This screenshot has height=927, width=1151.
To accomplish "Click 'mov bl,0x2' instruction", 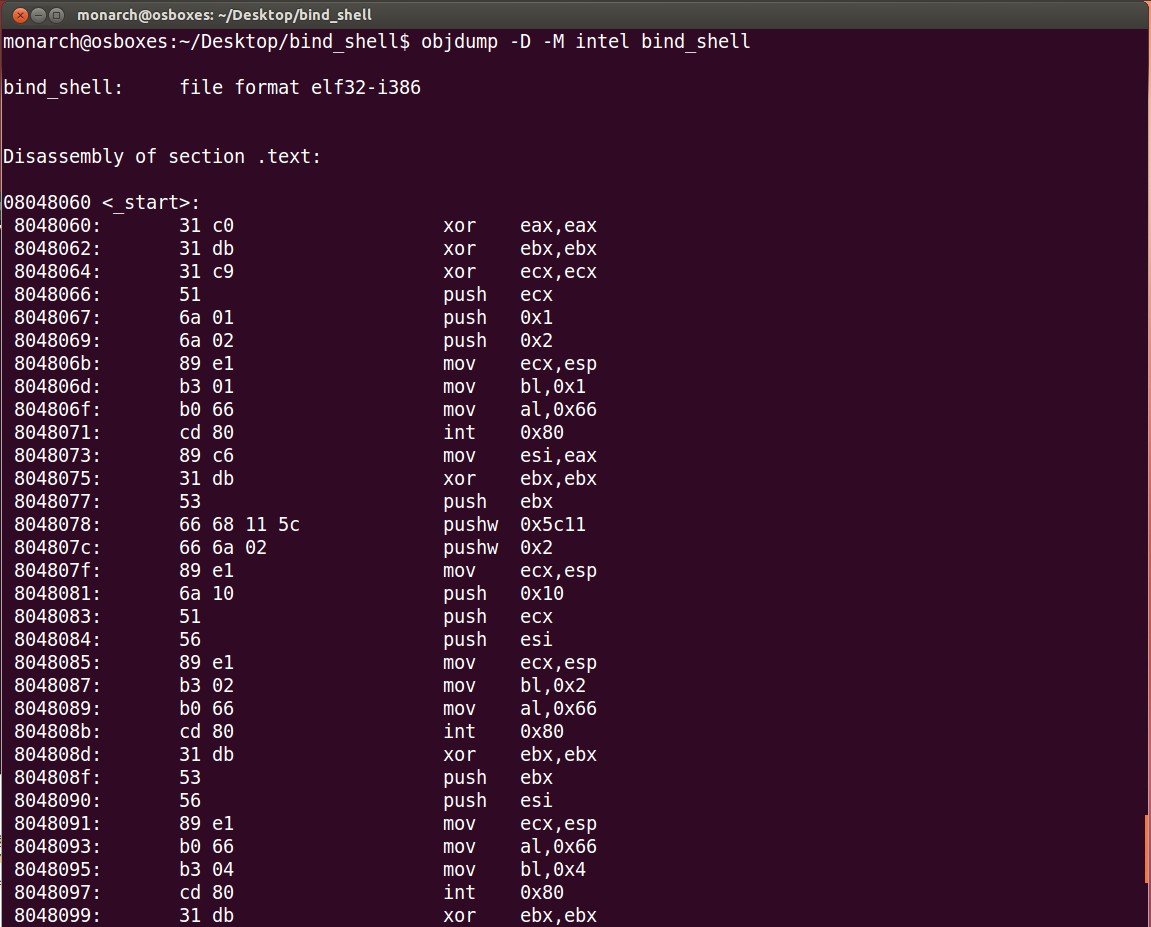I will coord(514,686).
